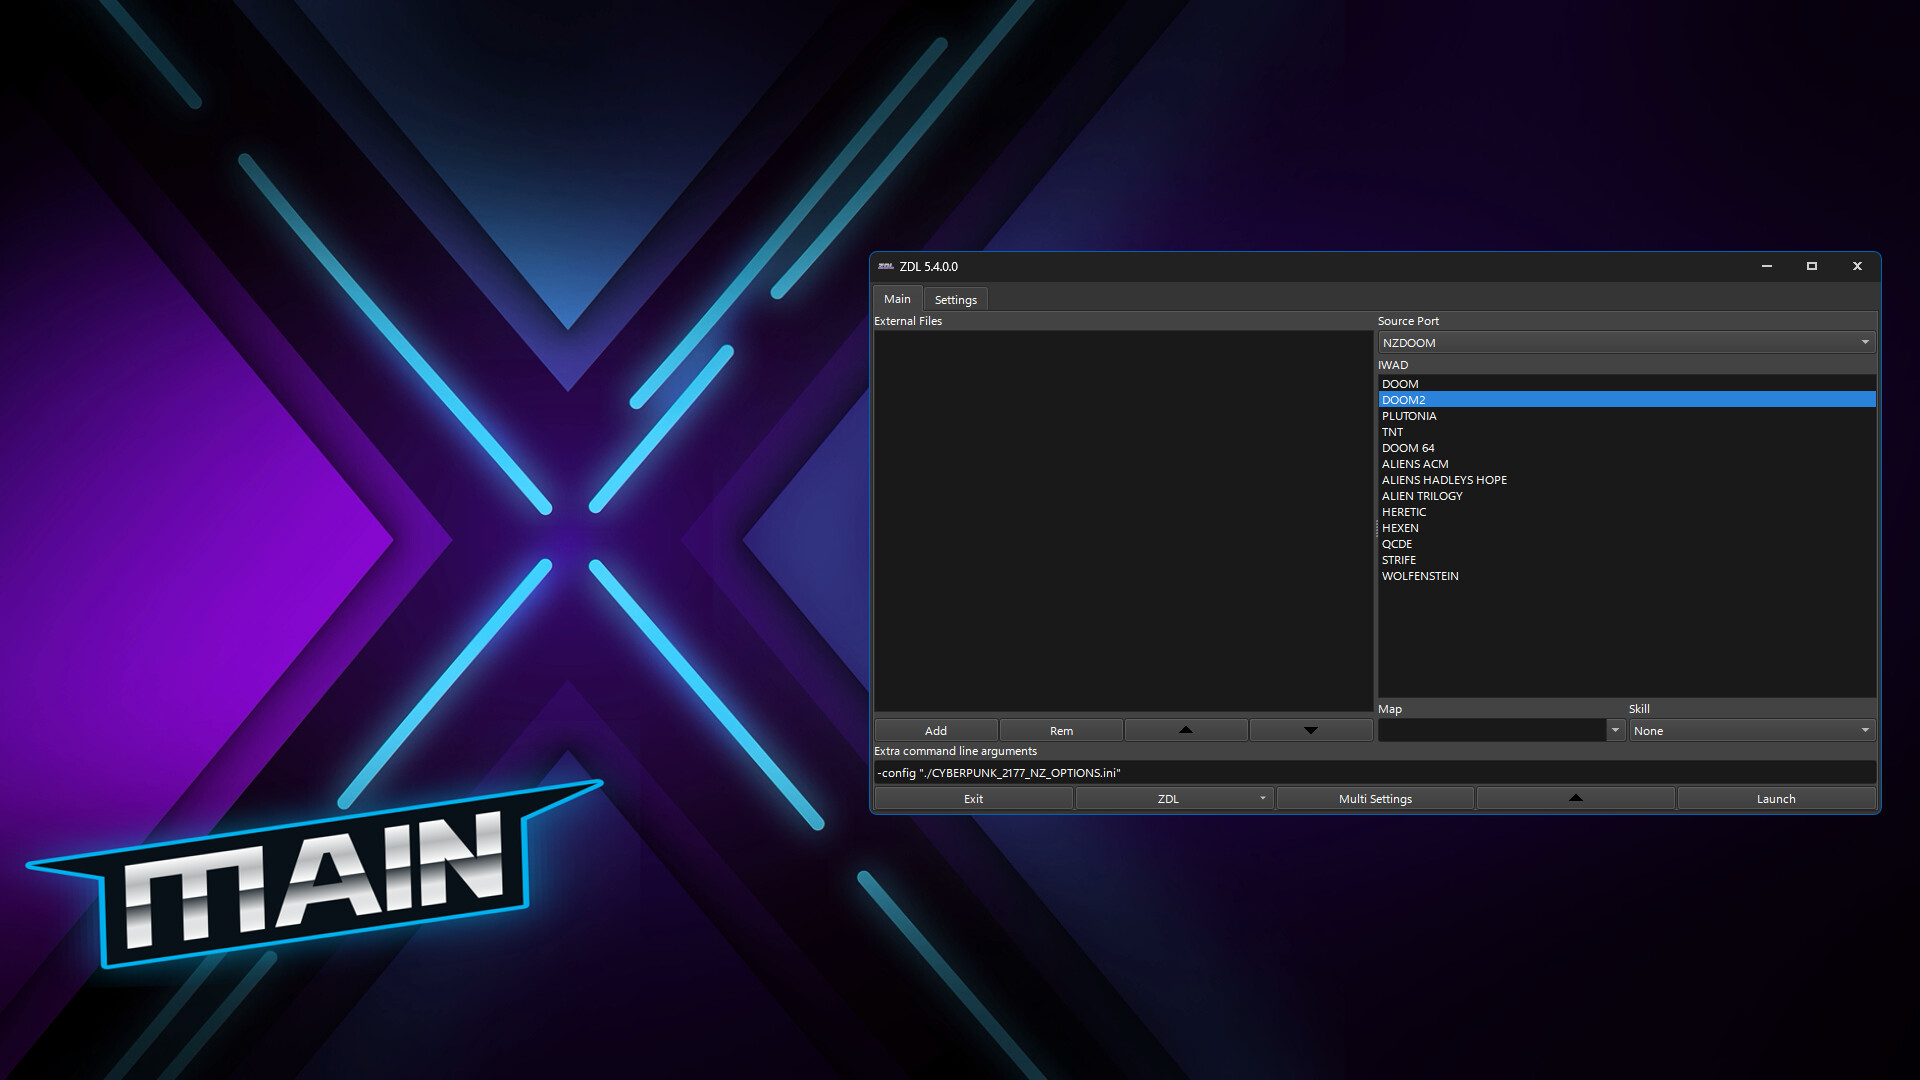Click the arrow button next to Multi Settings
The height and width of the screenshot is (1080, 1920).
tap(1575, 798)
